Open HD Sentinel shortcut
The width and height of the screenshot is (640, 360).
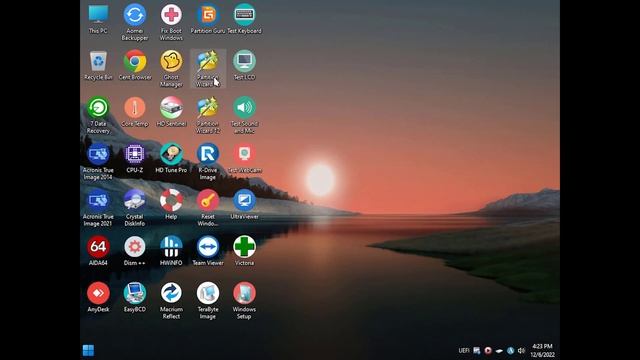coord(171,112)
